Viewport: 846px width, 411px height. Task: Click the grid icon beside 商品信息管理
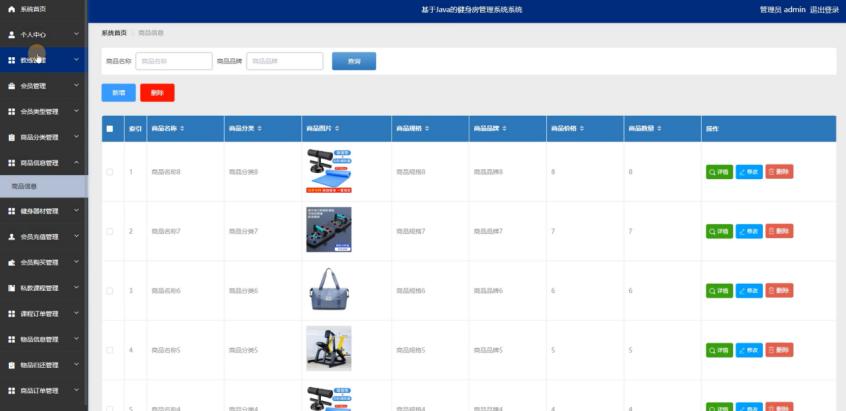(11, 163)
